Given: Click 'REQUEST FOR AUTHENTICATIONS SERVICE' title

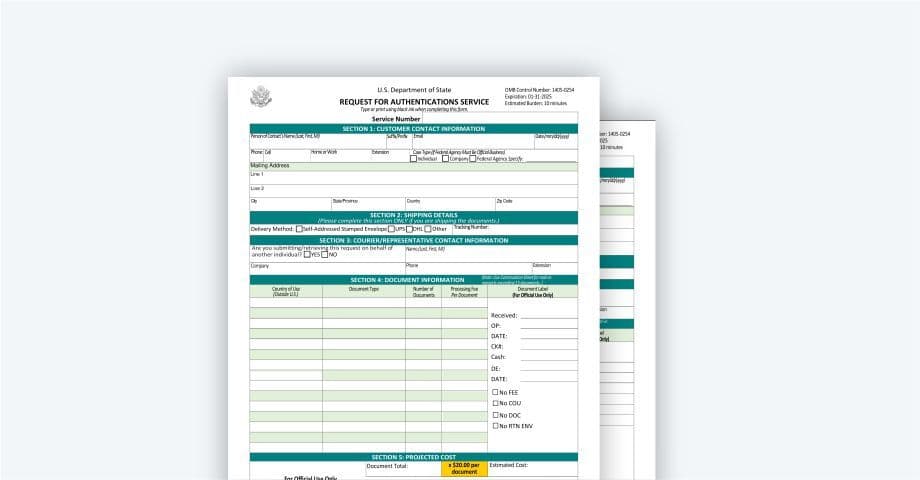Looking at the screenshot, I should [x=414, y=102].
